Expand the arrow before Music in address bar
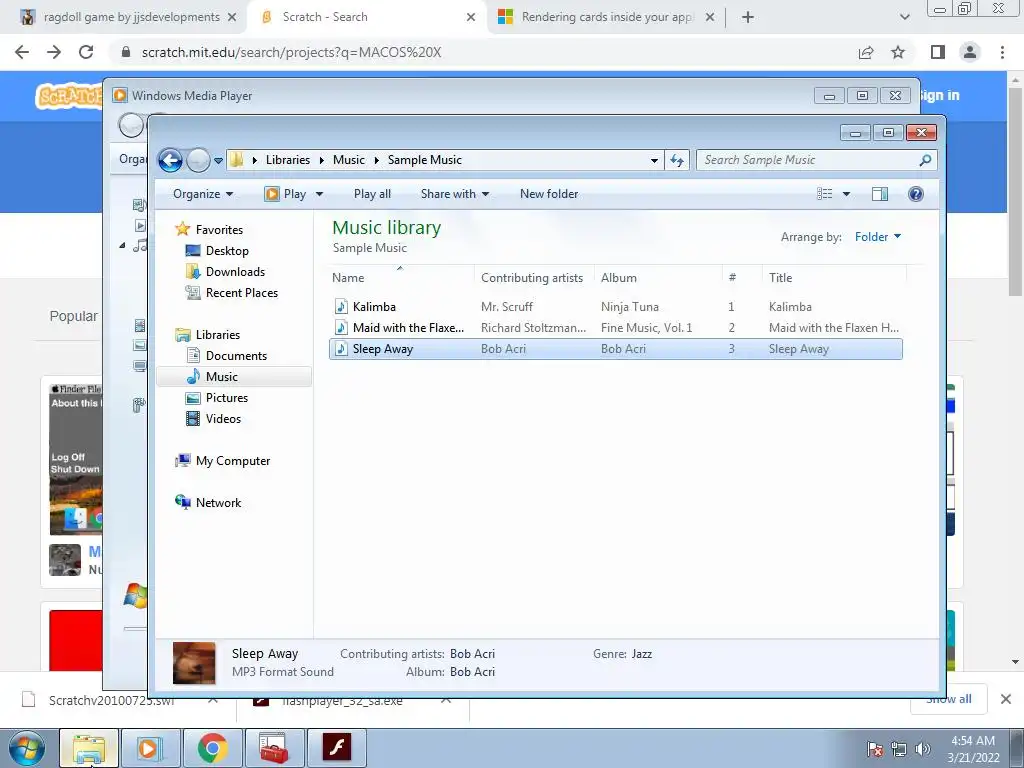This screenshot has height=768, width=1024. [x=321, y=160]
